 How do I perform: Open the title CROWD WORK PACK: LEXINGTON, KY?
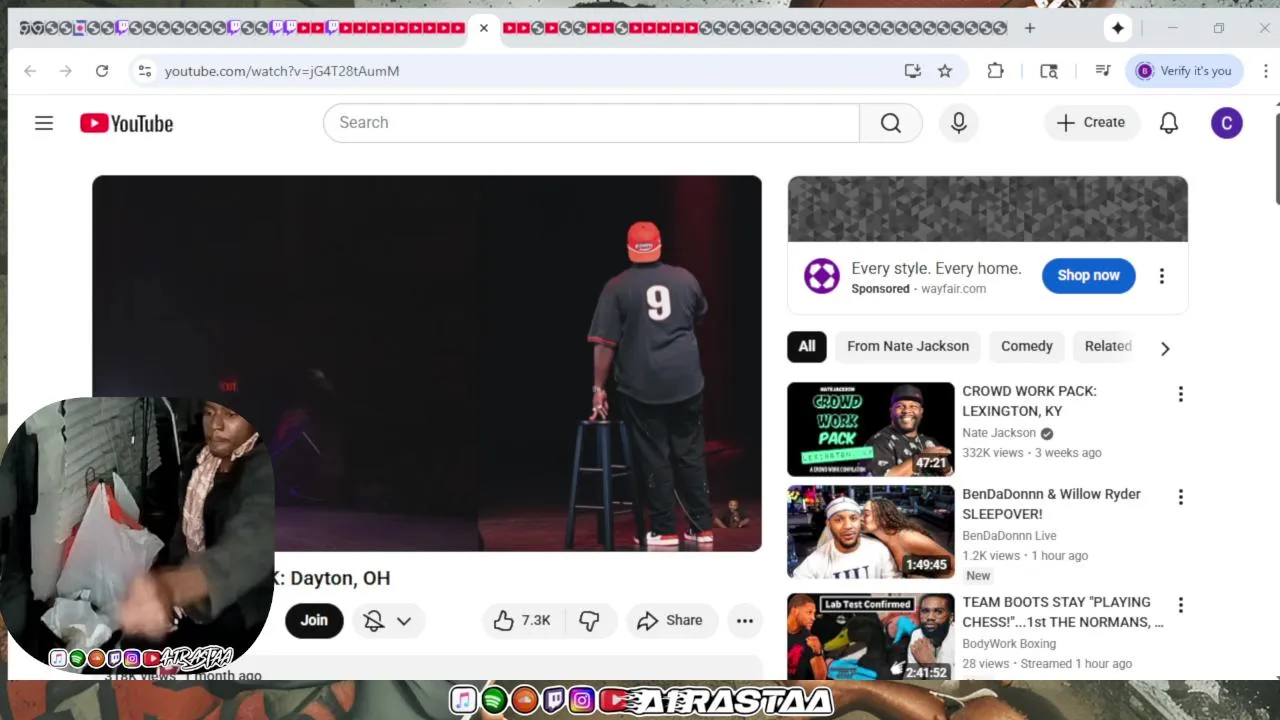pos(1029,401)
